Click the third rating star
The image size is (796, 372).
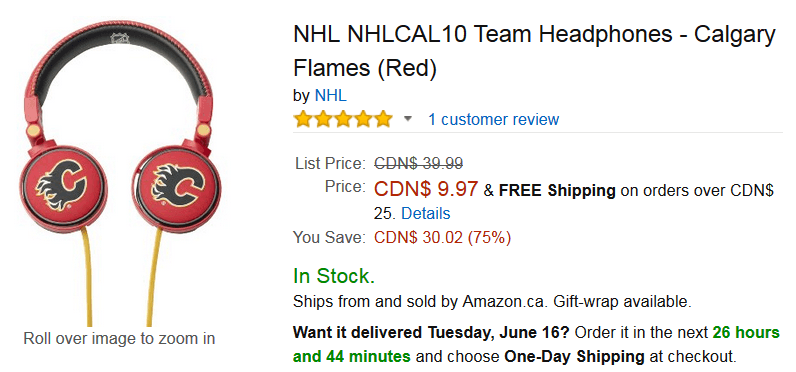coord(343,119)
